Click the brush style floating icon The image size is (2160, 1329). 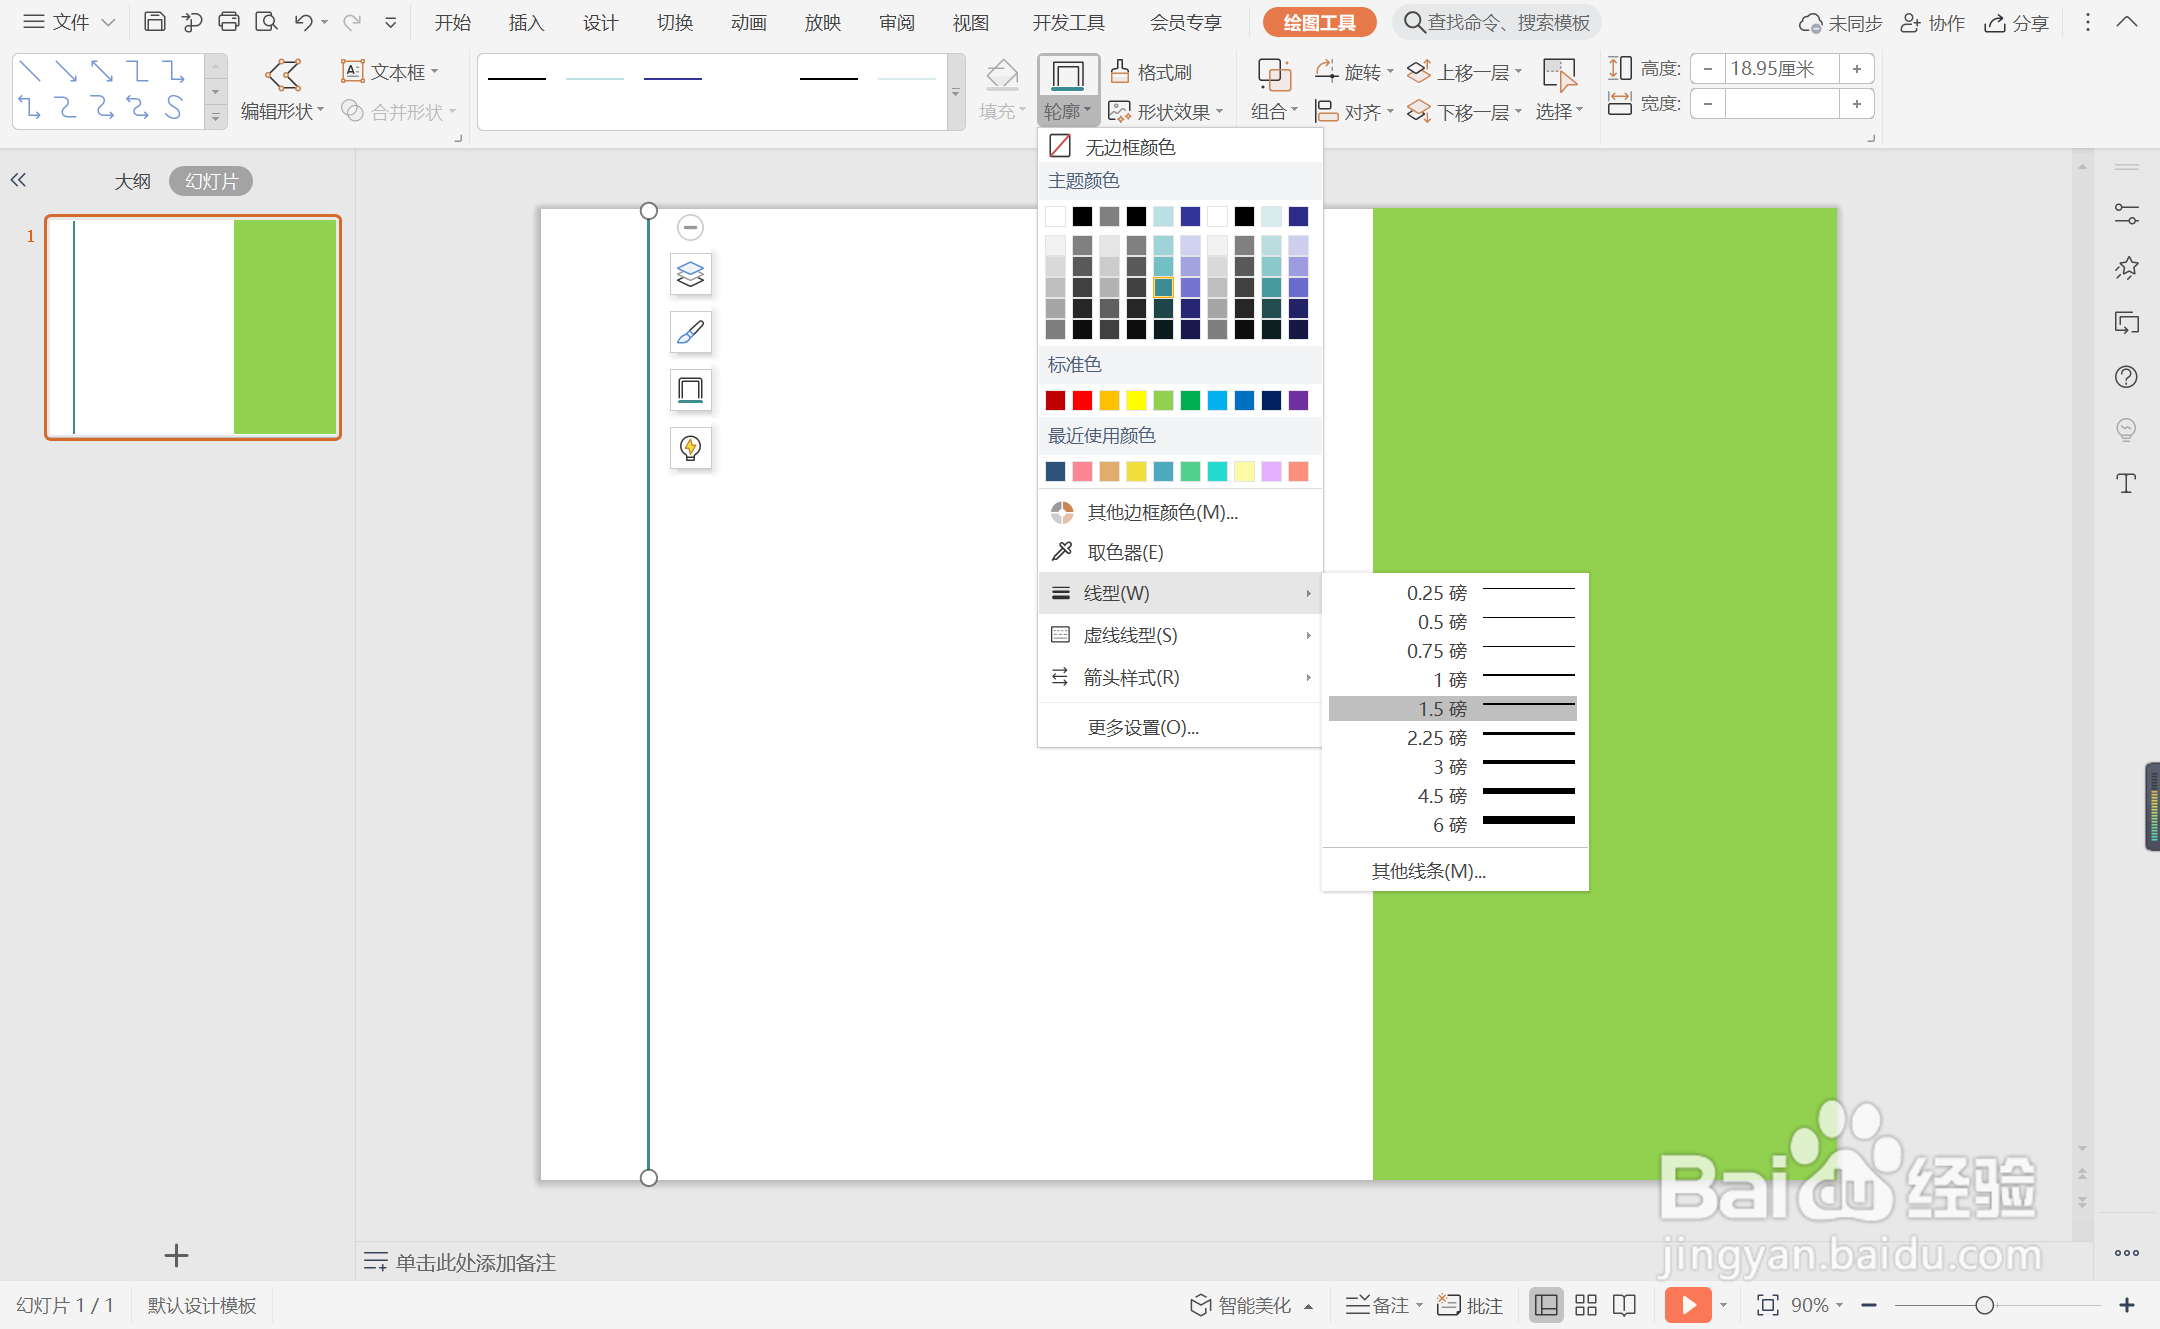point(690,332)
